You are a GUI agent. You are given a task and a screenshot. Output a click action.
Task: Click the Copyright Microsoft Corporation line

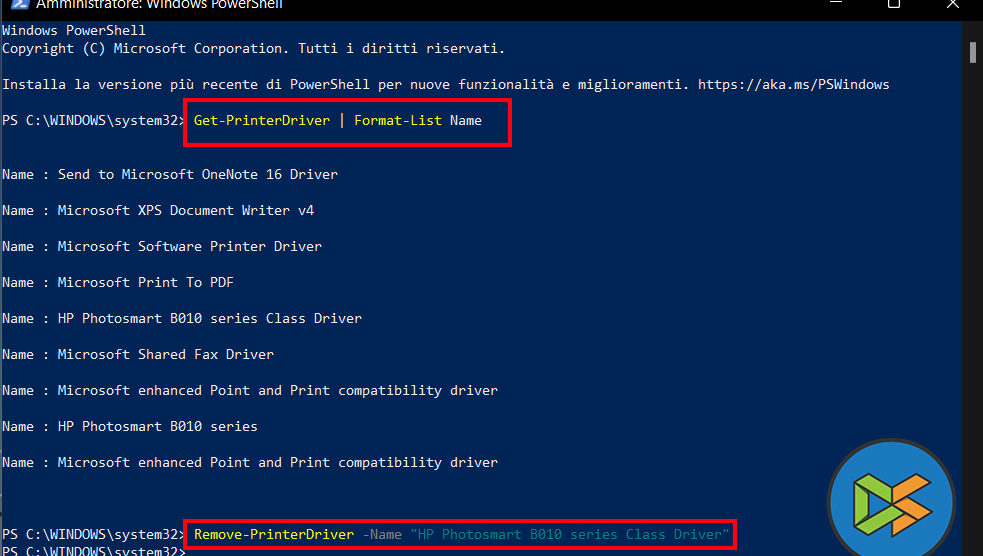[x=253, y=48]
